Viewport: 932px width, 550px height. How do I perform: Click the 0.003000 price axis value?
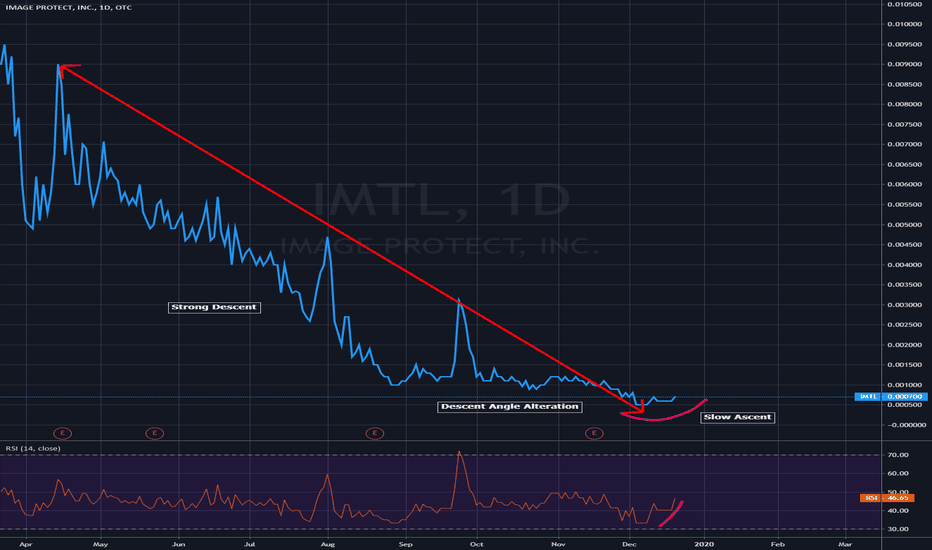pyautogui.click(x=905, y=305)
